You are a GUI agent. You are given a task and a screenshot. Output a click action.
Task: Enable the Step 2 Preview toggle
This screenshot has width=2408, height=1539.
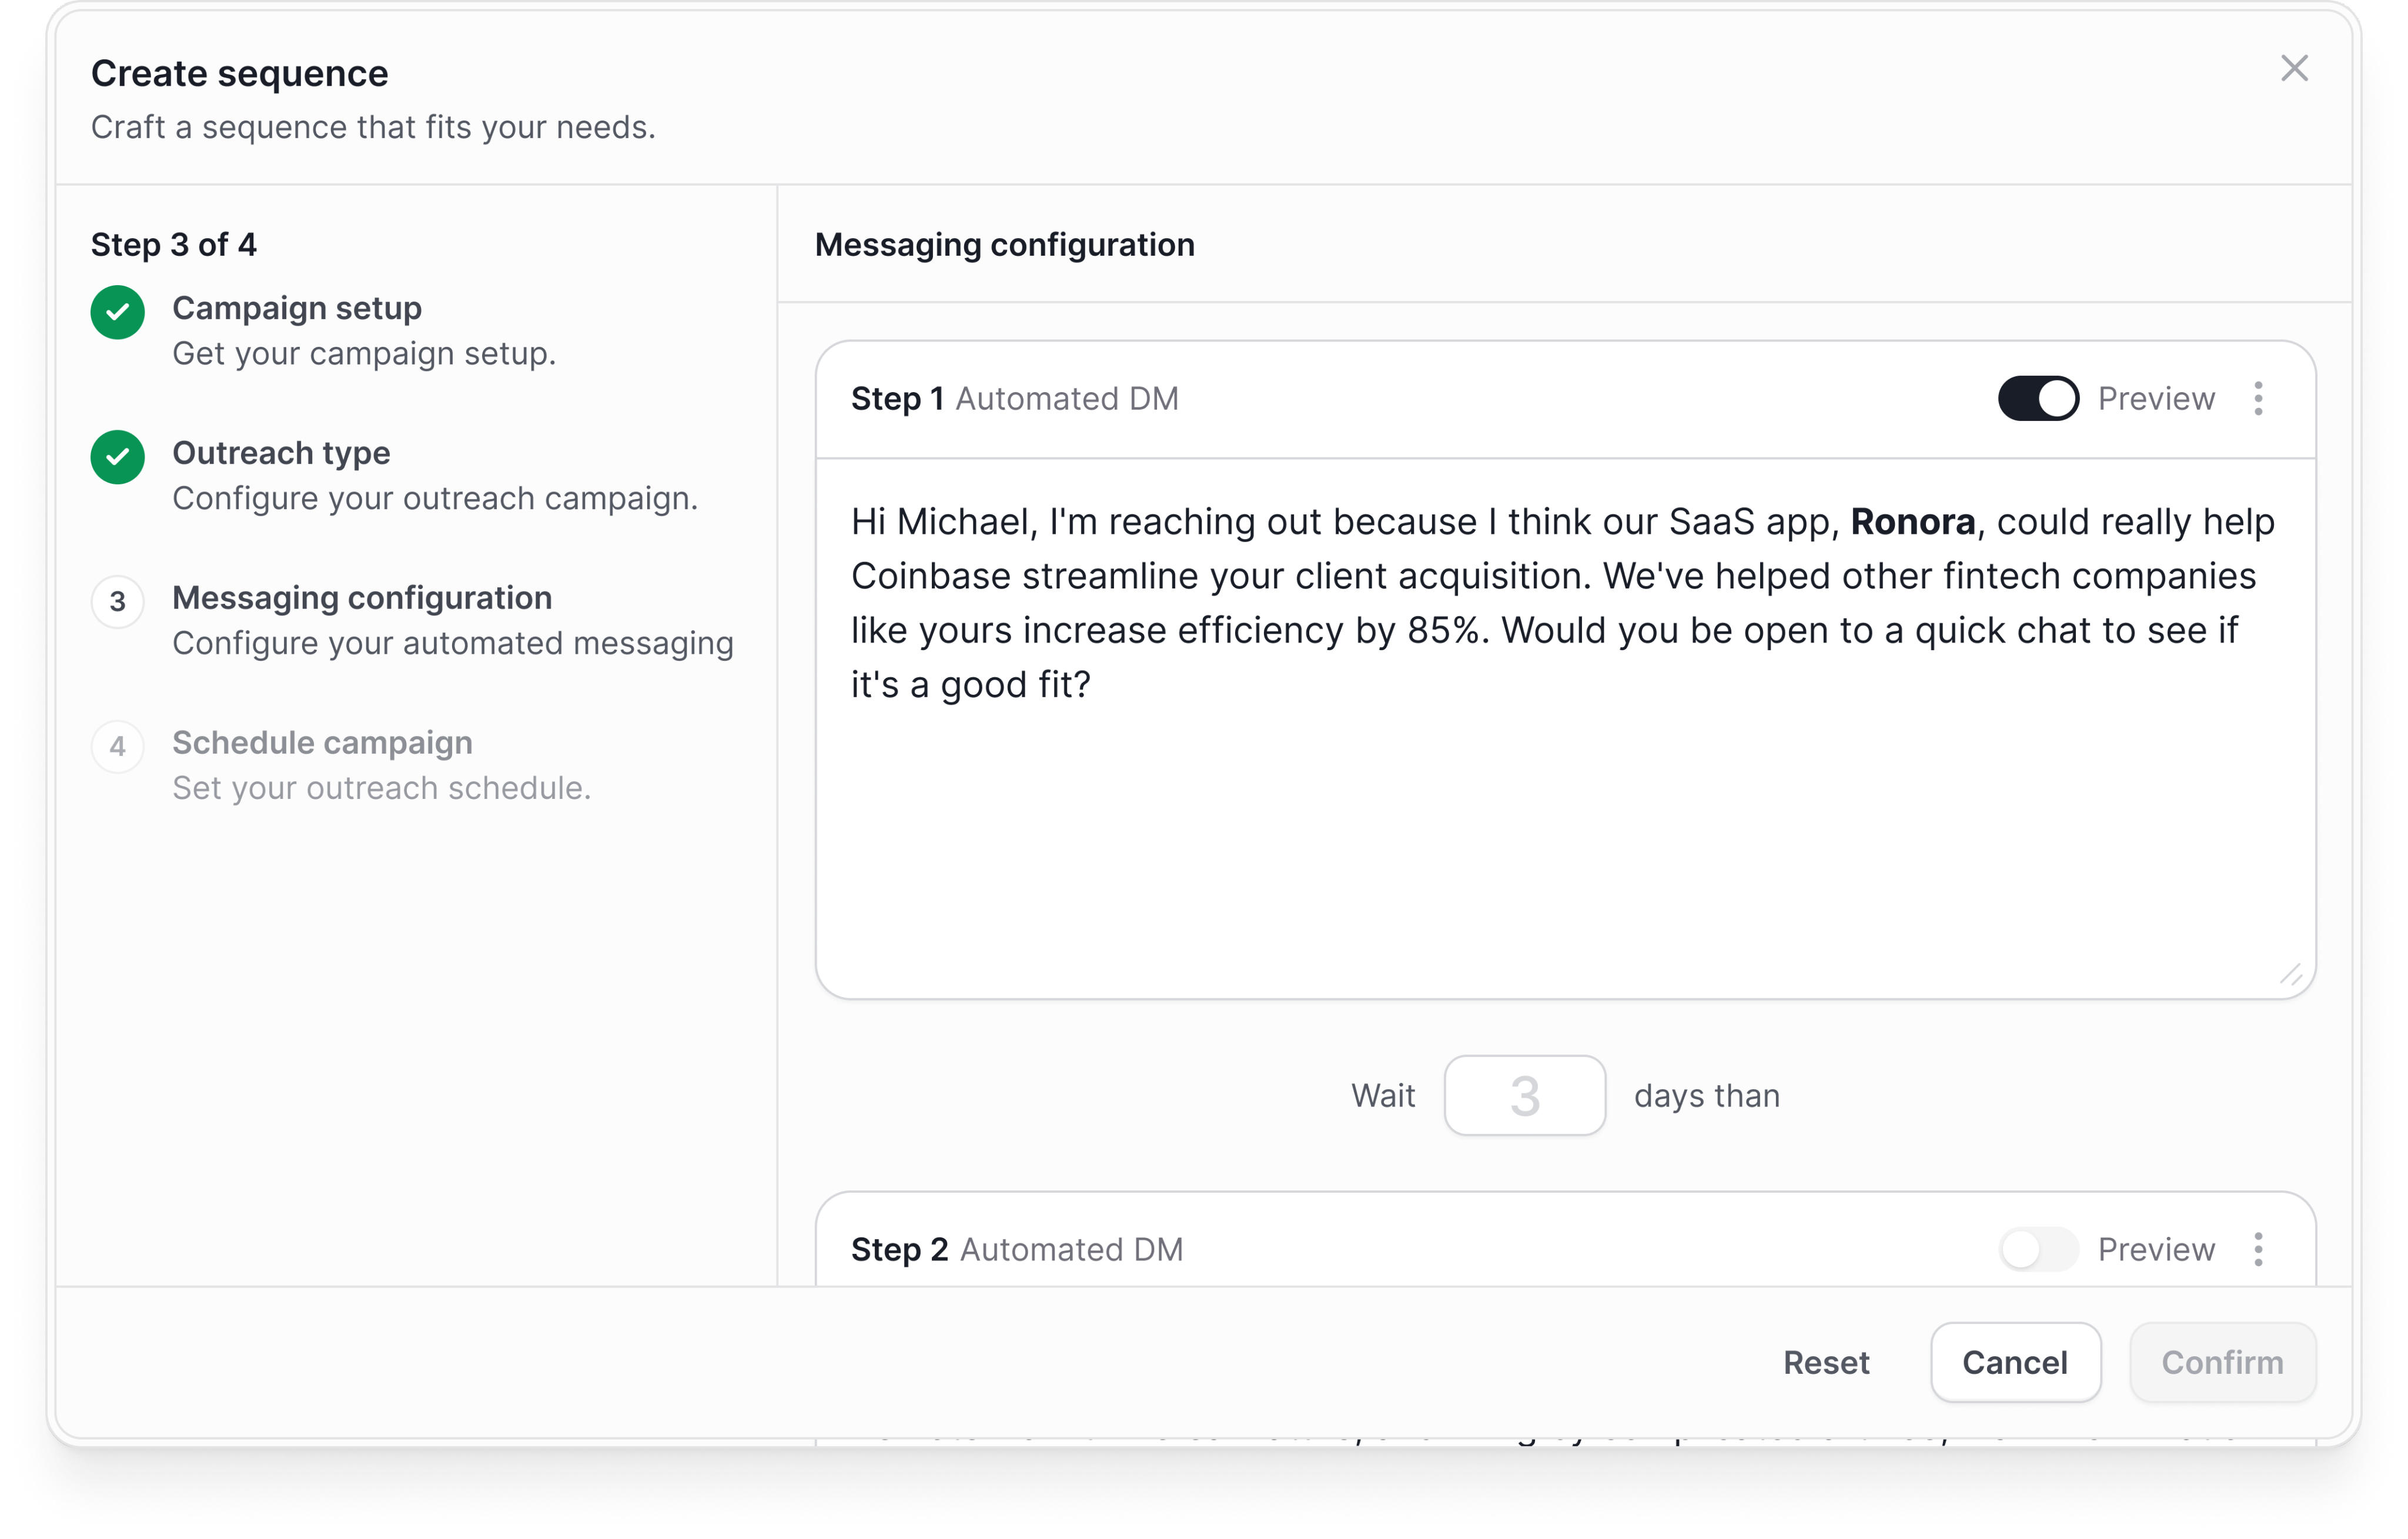pyautogui.click(x=2038, y=1248)
